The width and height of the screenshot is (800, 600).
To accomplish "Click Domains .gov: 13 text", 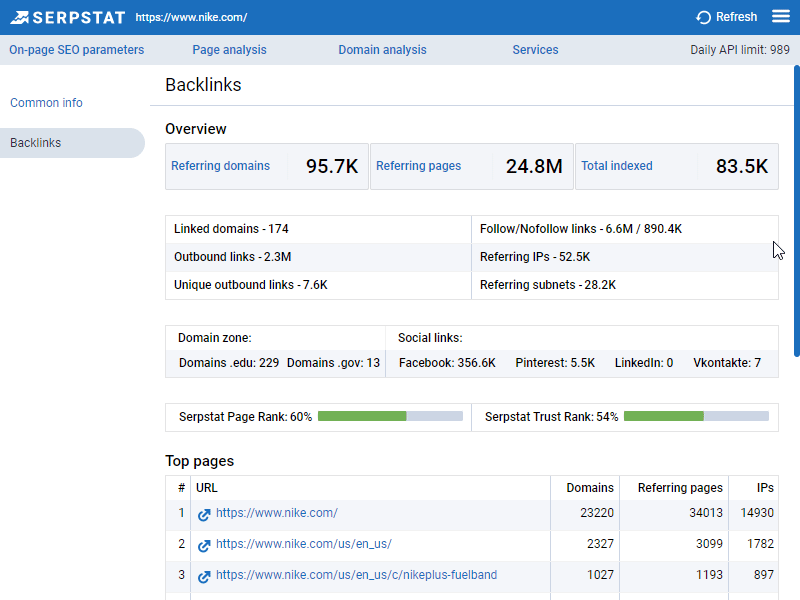I will [333, 363].
